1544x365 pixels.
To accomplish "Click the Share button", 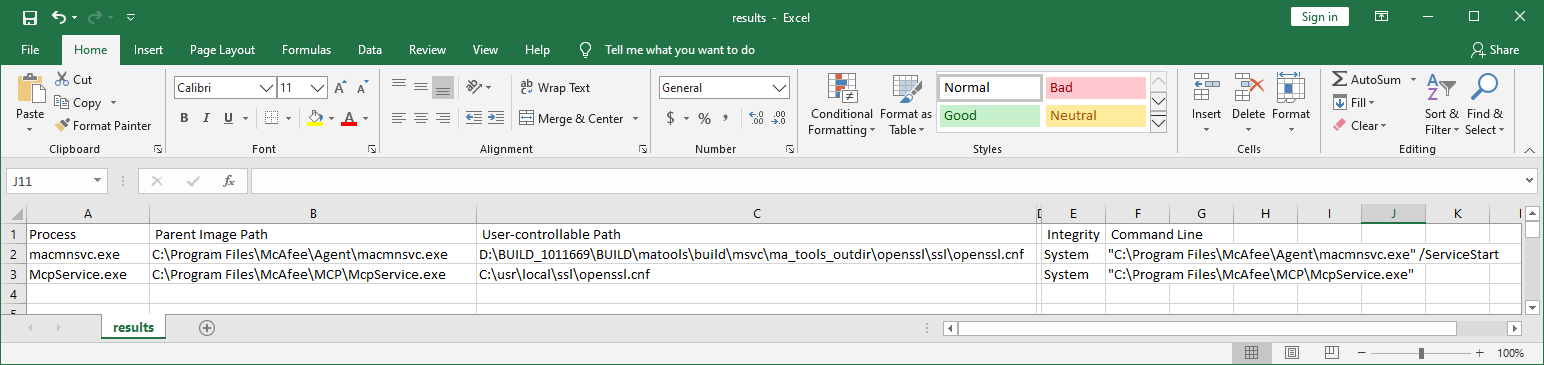I will pyautogui.click(x=1495, y=50).
